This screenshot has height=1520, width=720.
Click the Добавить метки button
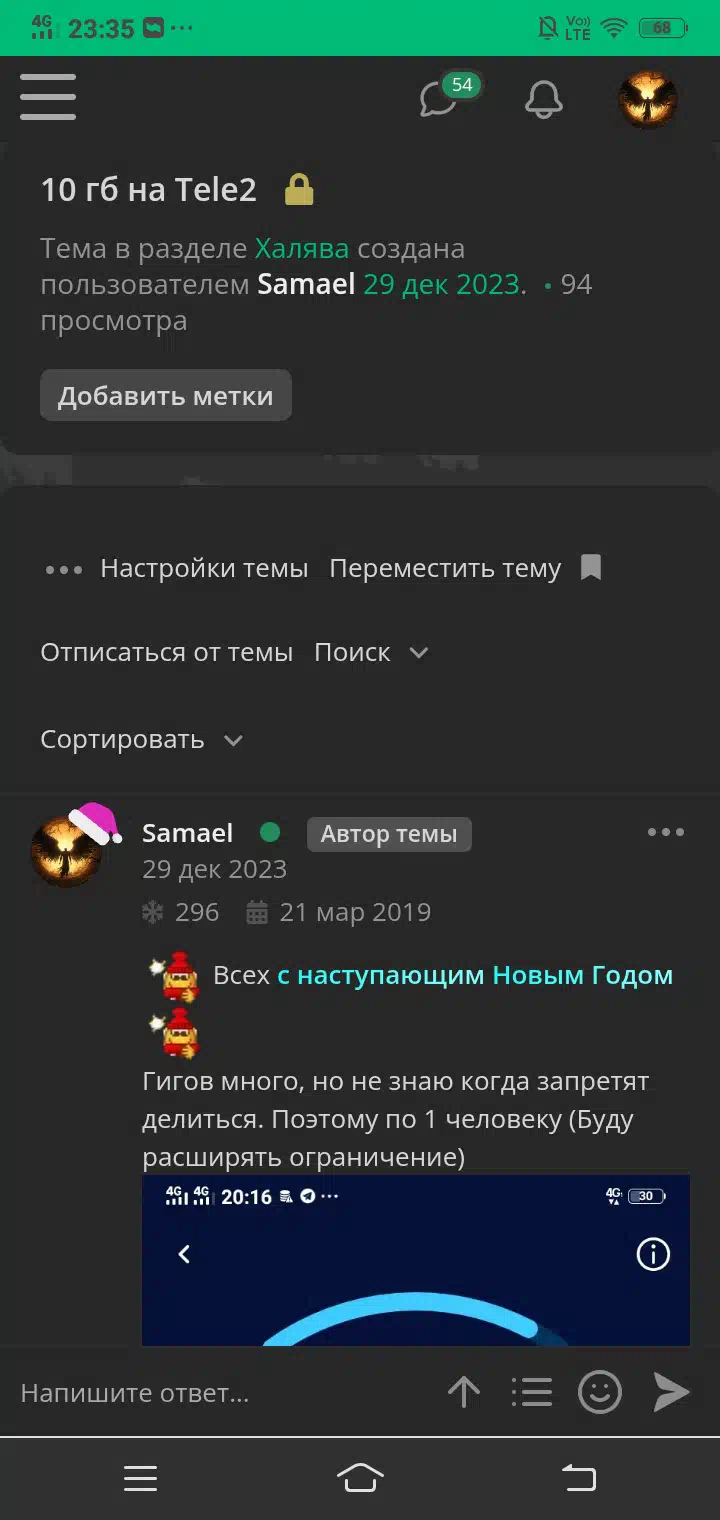click(166, 396)
